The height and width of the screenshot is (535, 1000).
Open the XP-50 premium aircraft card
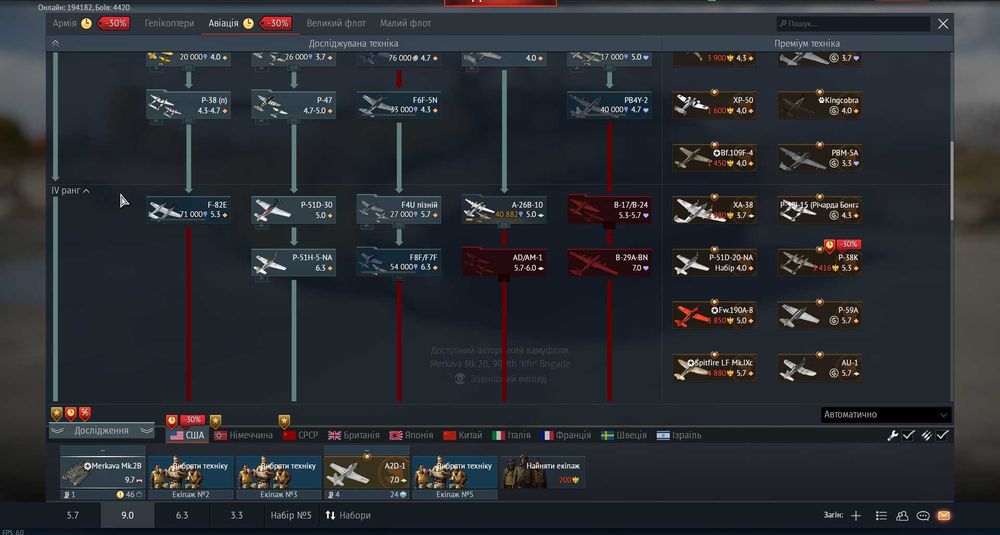coord(714,105)
